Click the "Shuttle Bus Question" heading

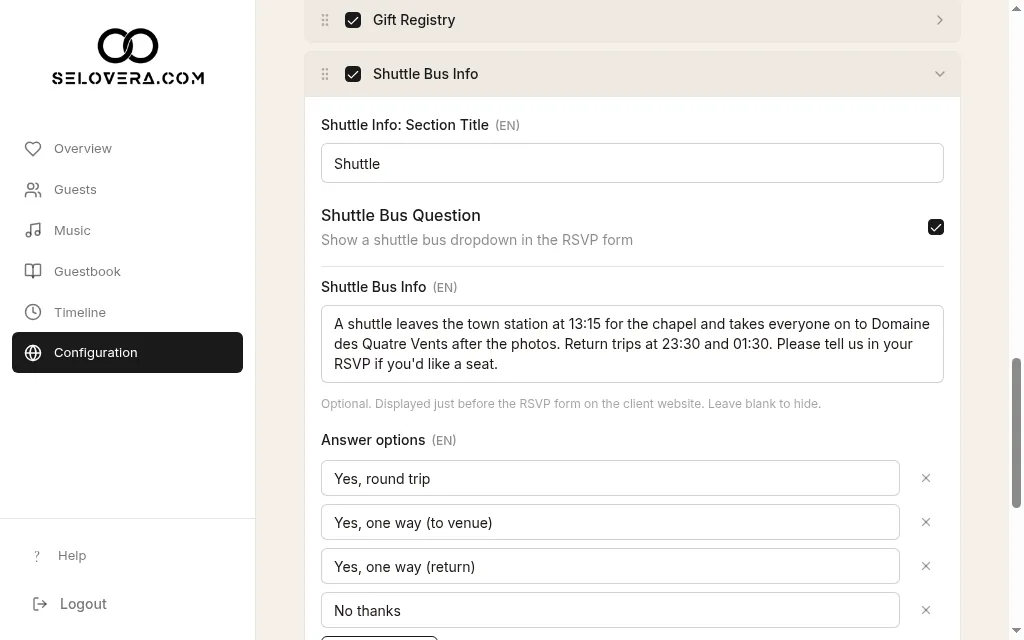[400, 216]
